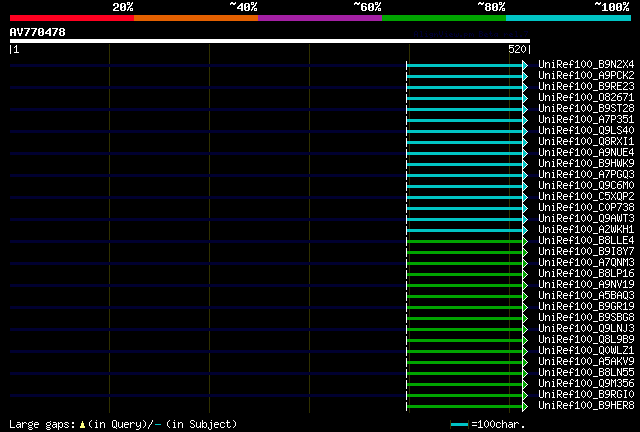
Task: Select the label UniRef100_B9GR19
Action: (x=586, y=307)
